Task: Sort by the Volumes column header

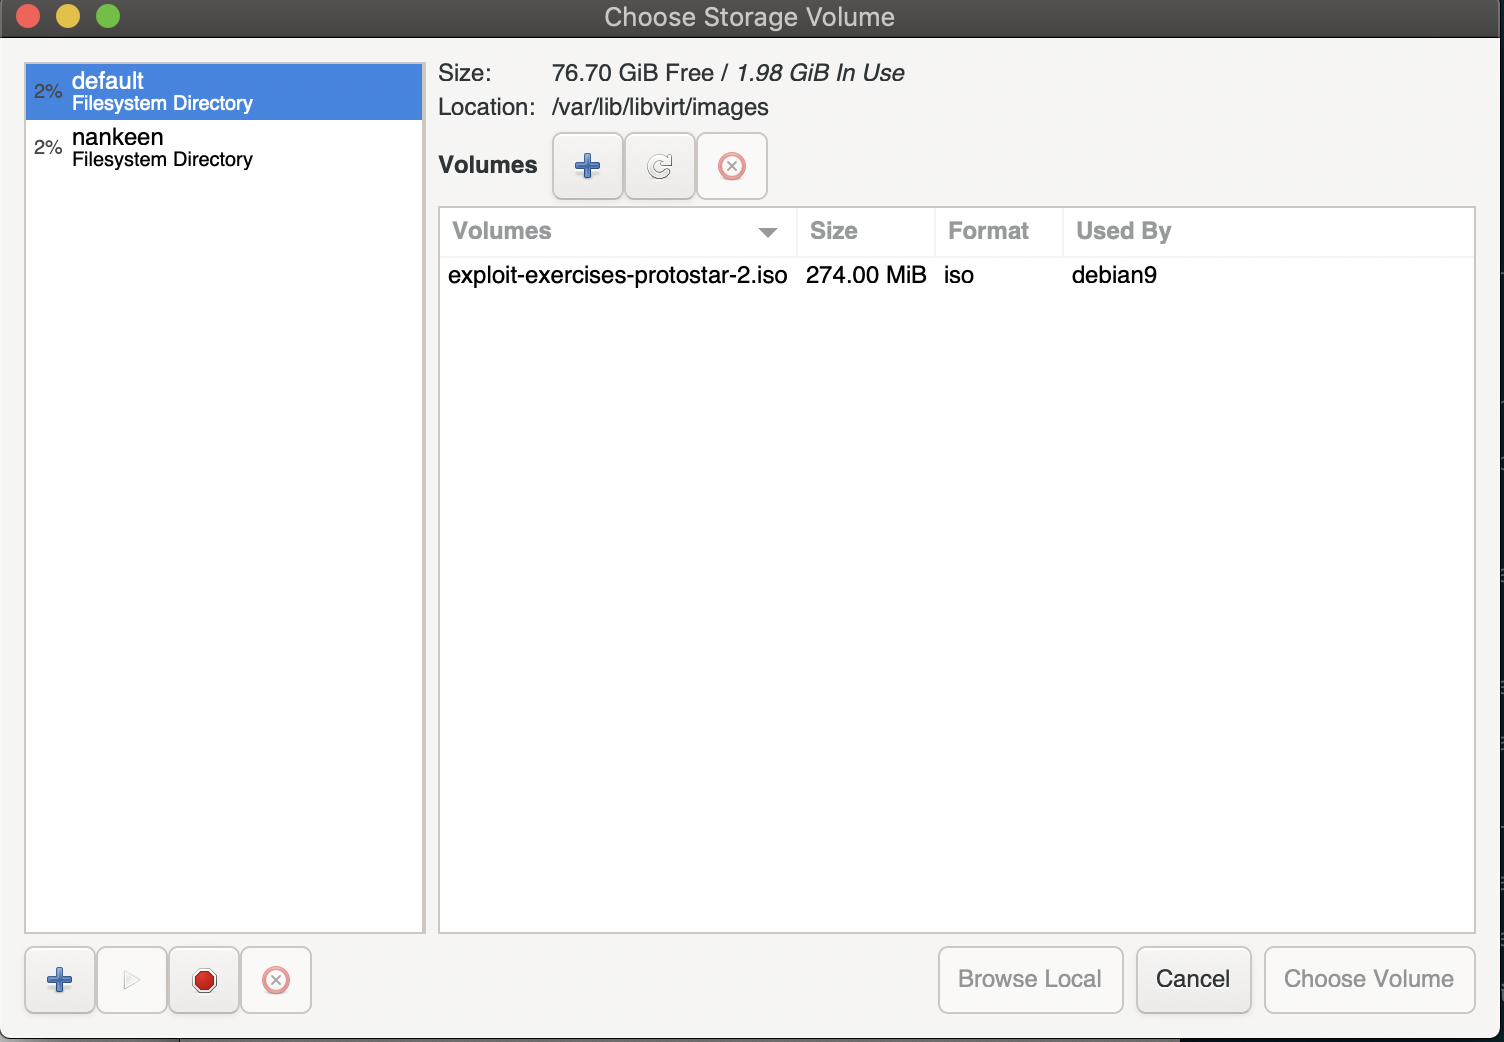Action: click(x=618, y=231)
